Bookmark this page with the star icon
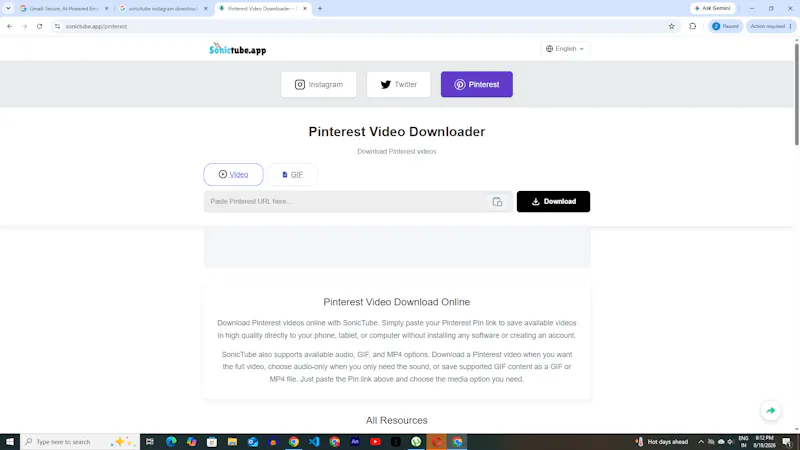The image size is (800, 450). click(x=671, y=26)
